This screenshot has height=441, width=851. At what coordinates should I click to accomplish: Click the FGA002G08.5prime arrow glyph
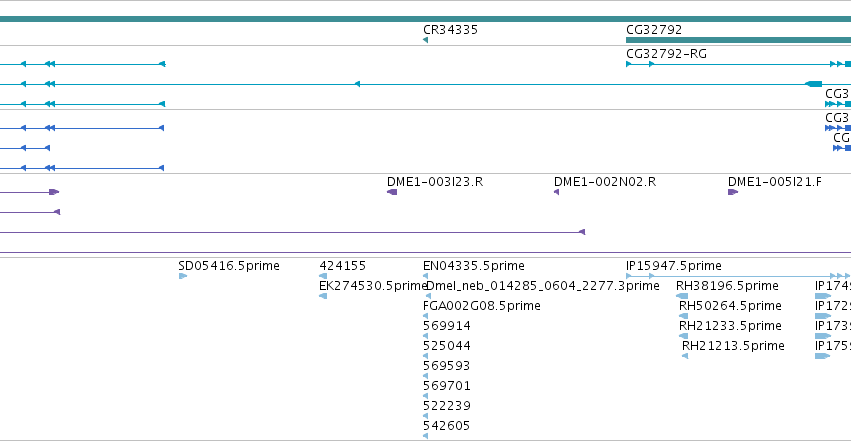click(426, 316)
